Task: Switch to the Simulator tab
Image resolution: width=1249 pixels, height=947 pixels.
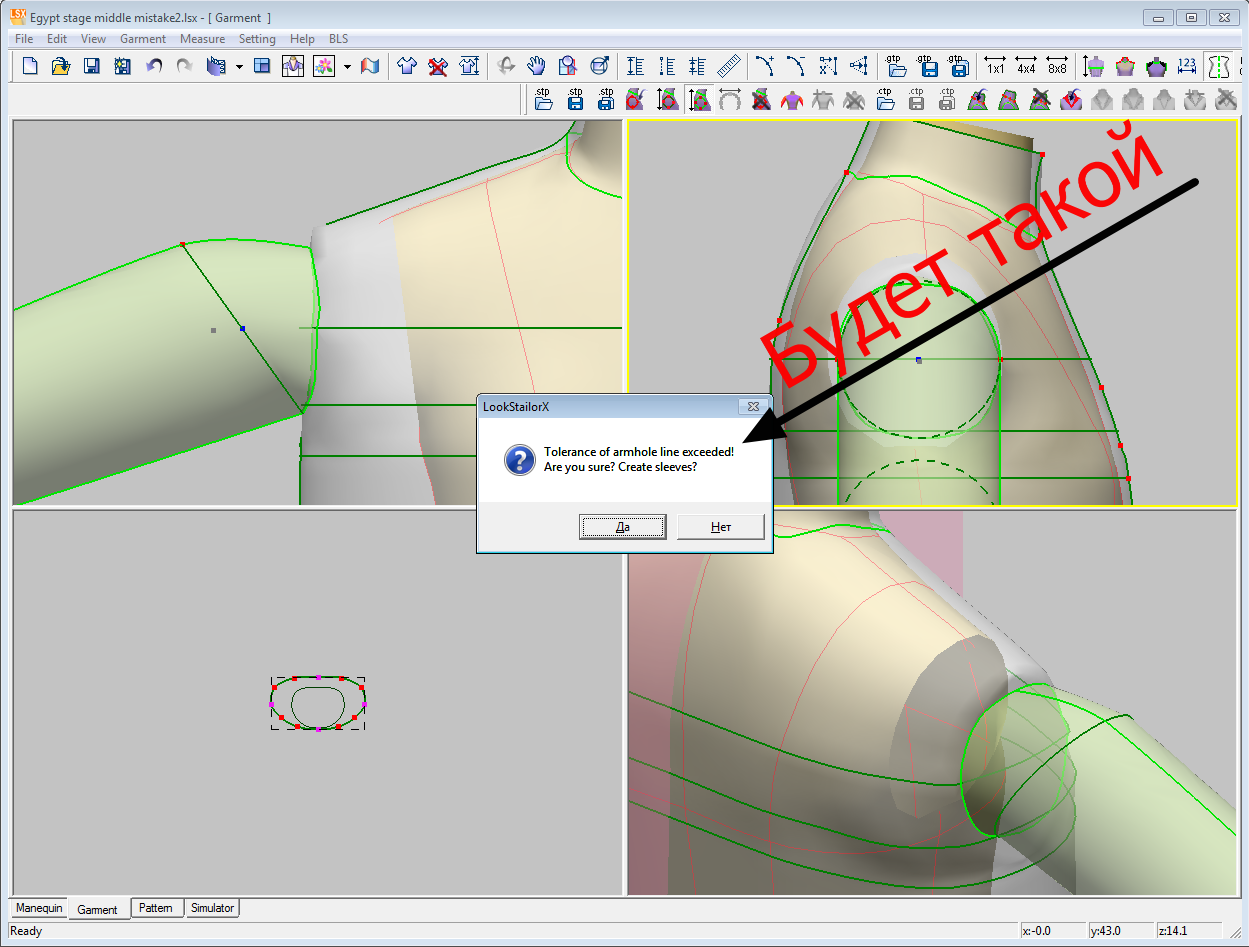Action: (212, 908)
